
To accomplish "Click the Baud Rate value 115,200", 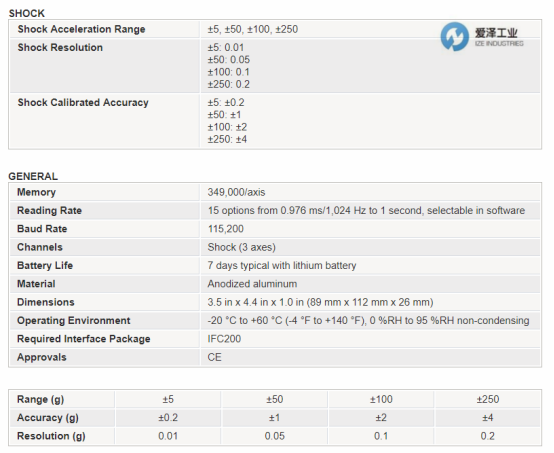I will click(226, 229).
